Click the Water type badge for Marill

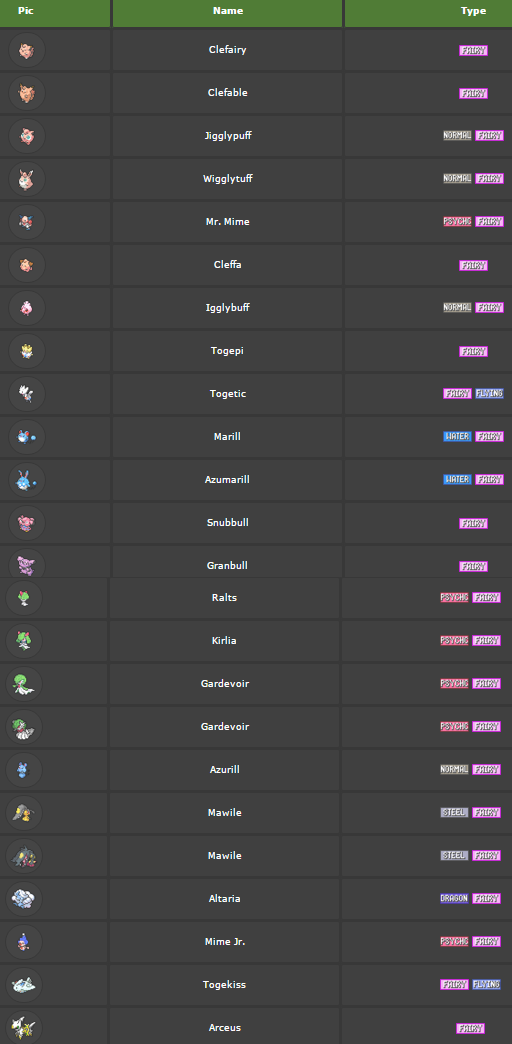coord(457,437)
